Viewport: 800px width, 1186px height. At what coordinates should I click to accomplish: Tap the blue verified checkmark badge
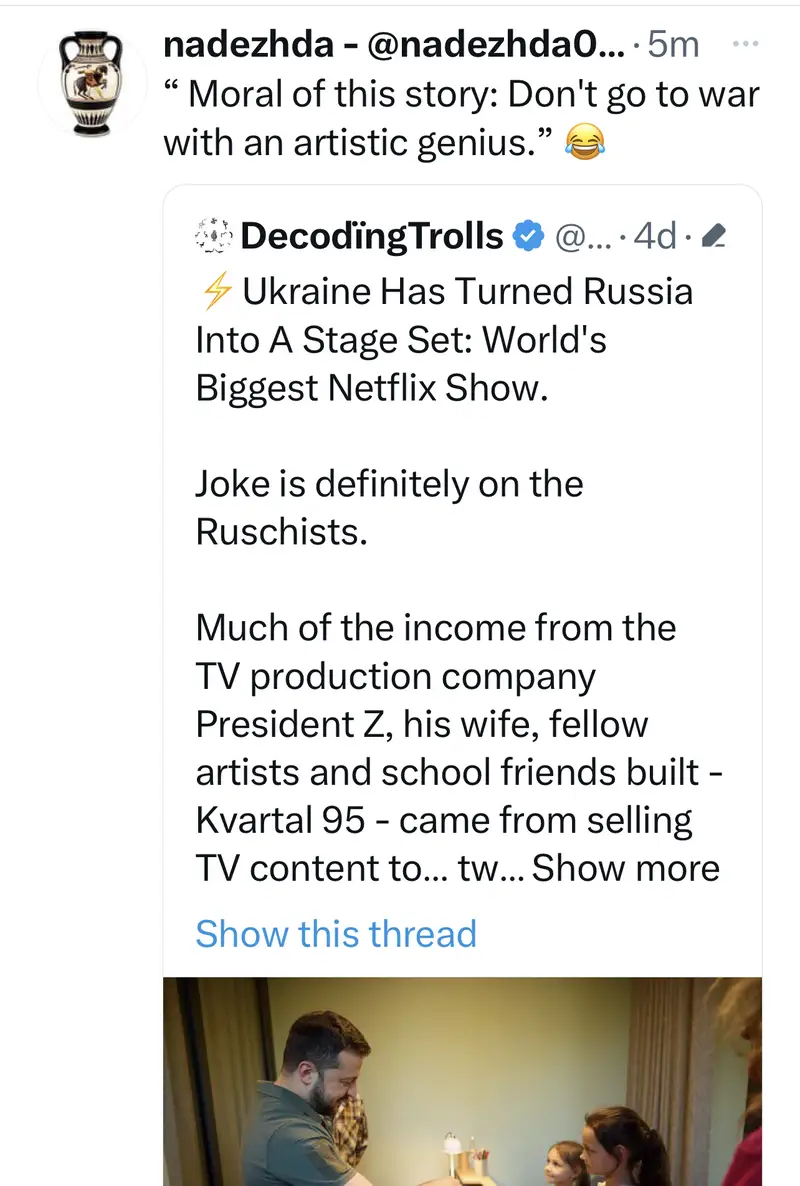tap(526, 236)
